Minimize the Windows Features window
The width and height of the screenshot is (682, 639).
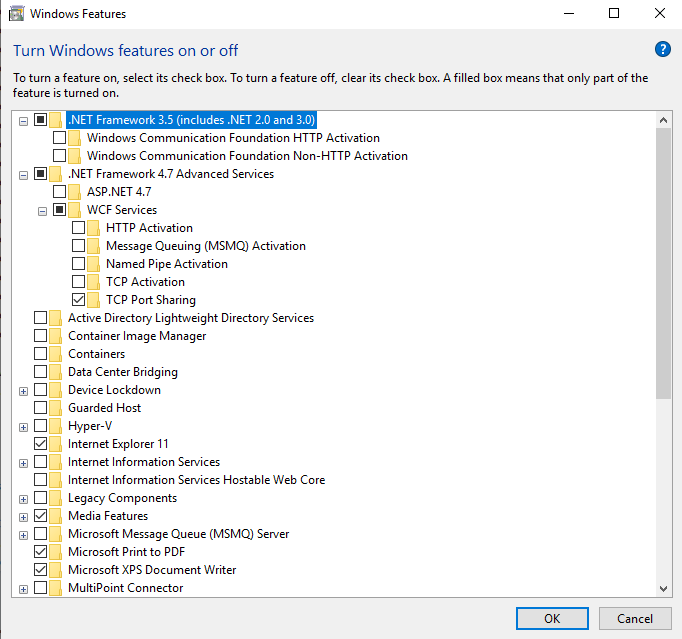click(569, 13)
